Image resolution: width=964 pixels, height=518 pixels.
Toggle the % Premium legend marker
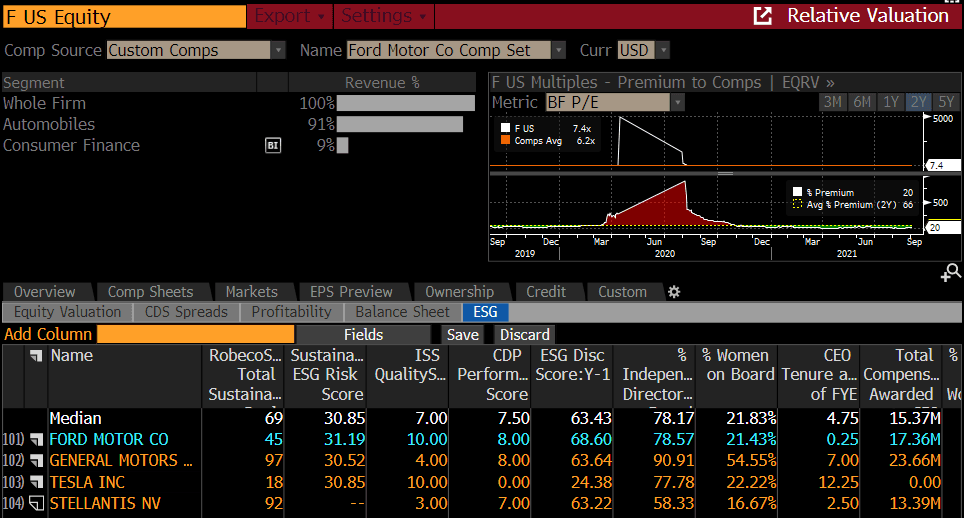click(797, 192)
